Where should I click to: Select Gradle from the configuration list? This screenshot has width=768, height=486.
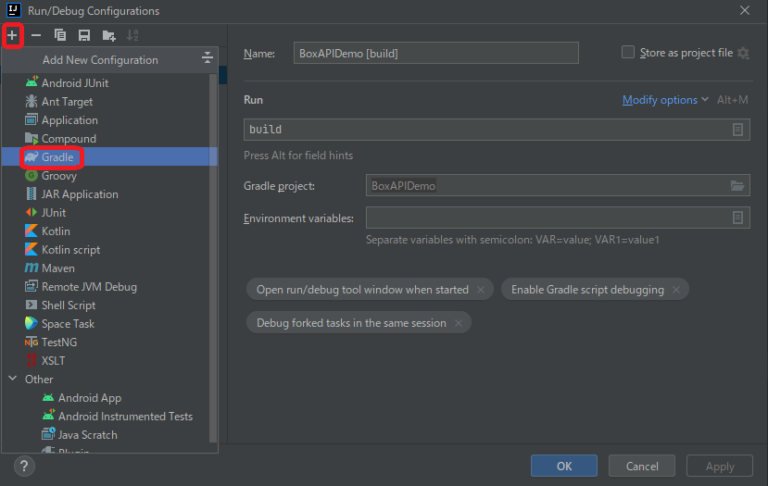pos(58,157)
